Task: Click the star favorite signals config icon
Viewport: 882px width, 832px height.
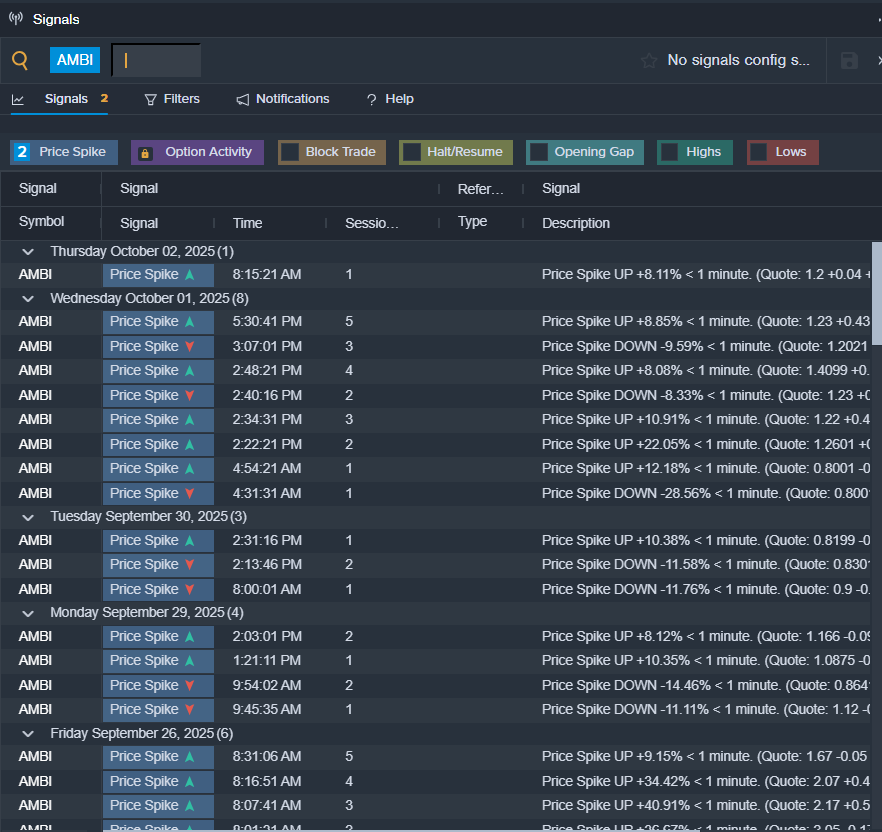Action: tap(649, 61)
